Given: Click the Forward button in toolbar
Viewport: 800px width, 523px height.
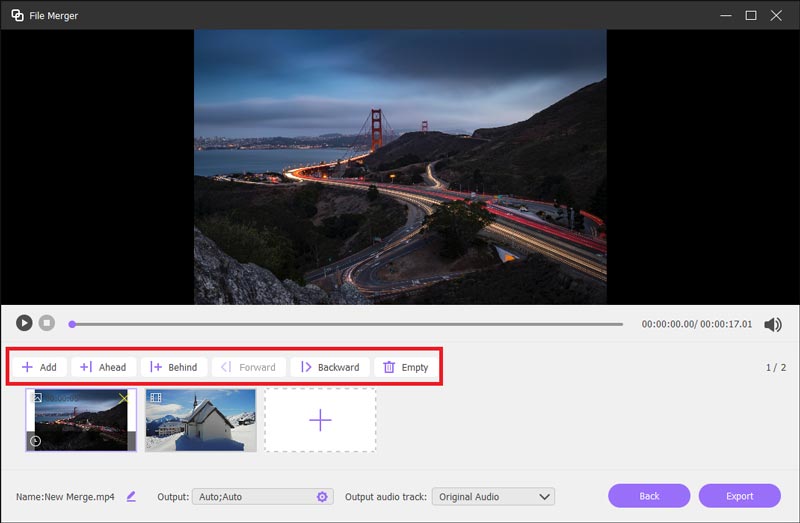Looking at the screenshot, I should point(248,367).
